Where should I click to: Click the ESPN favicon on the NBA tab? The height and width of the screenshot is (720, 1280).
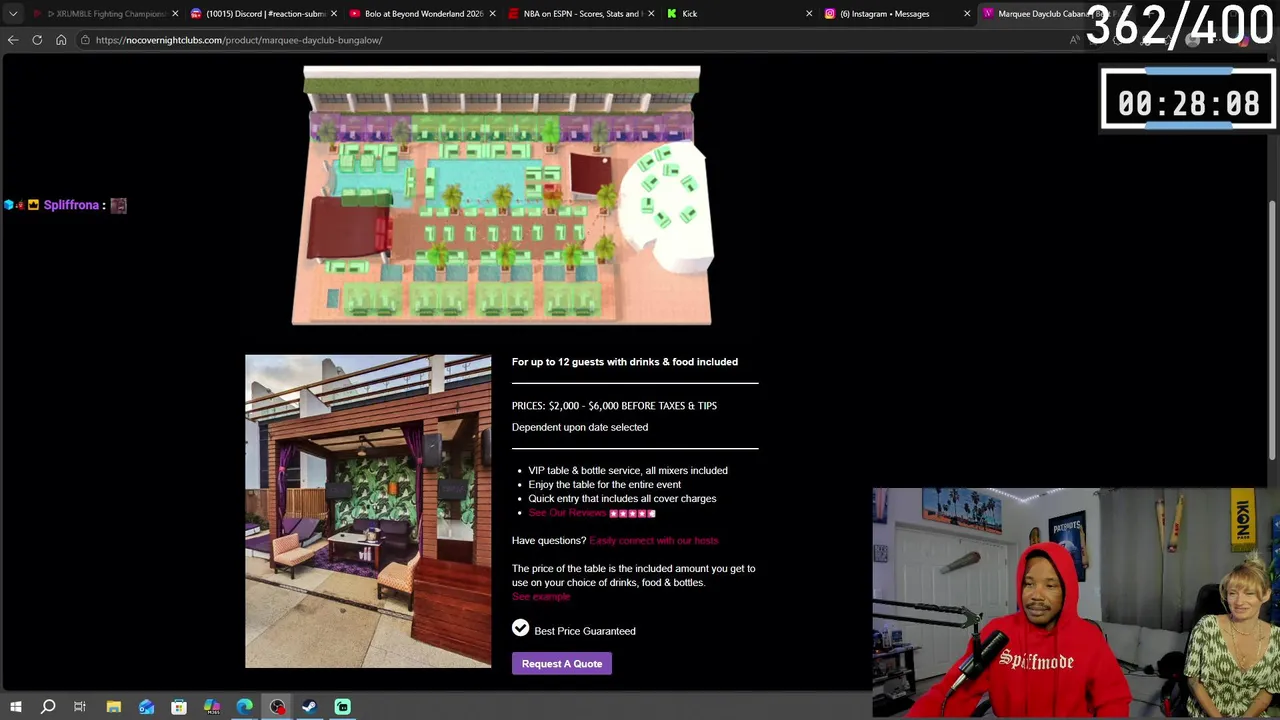[514, 14]
